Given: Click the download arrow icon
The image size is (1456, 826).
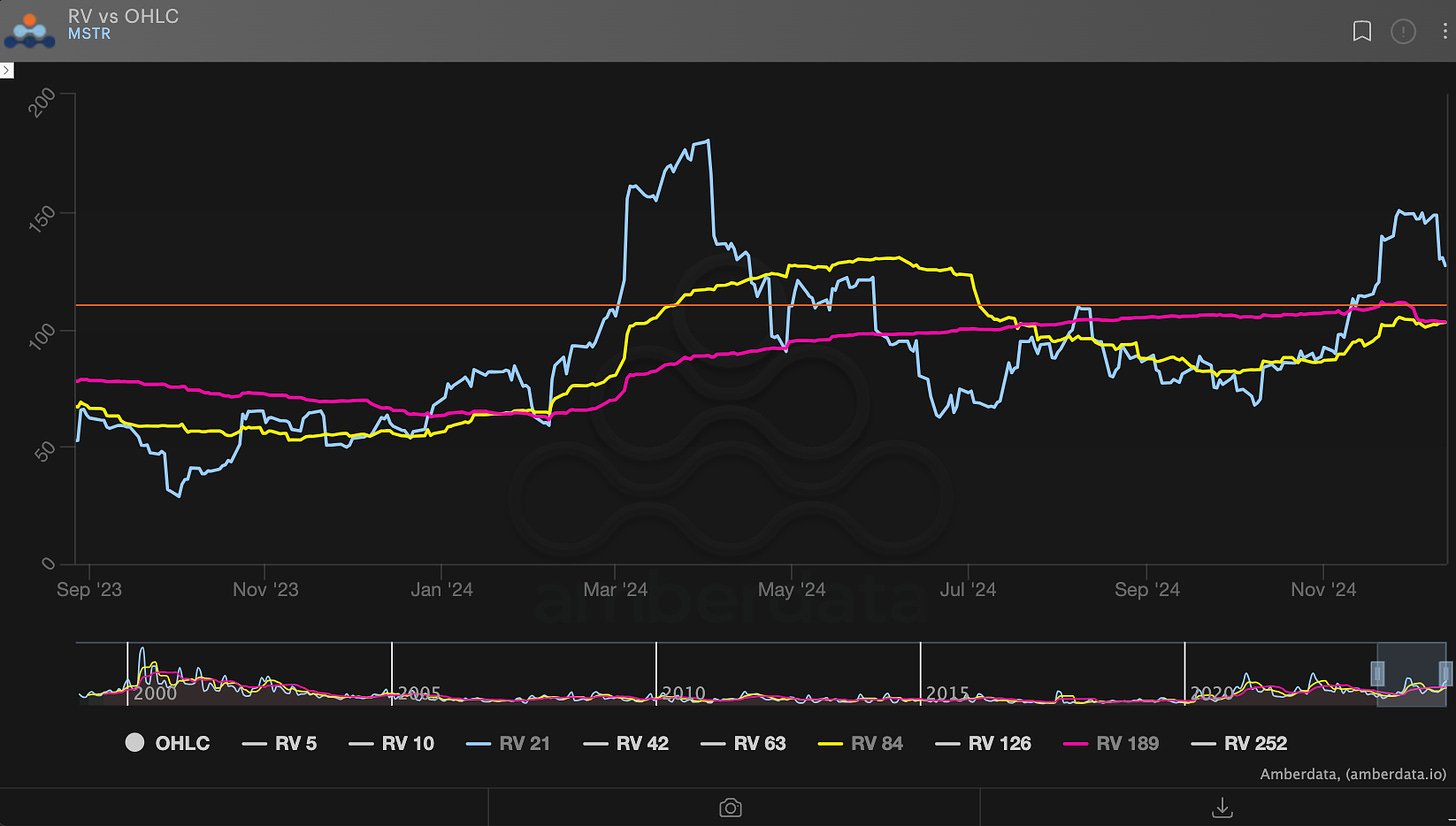Looking at the screenshot, I should pyautogui.click(x=1220, y=807).
